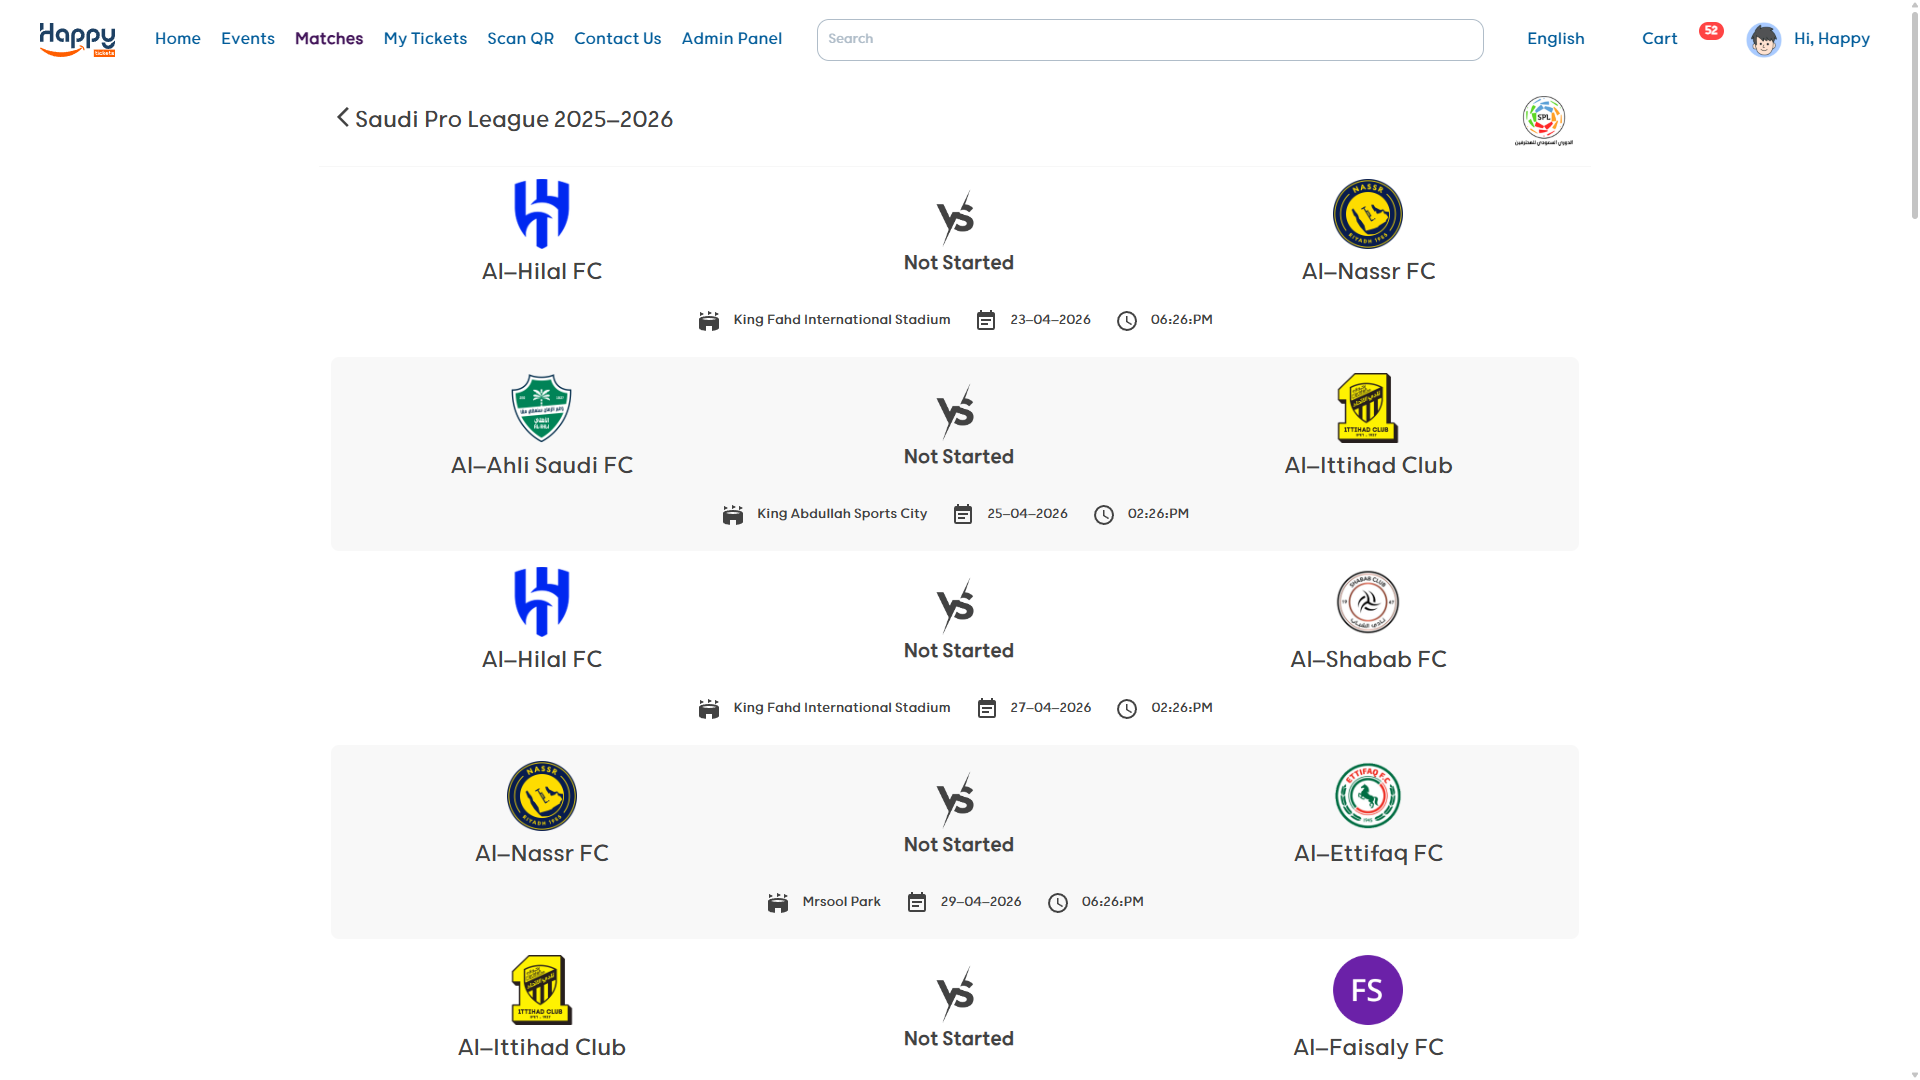The image size is (1920, 1080).
Task: Click the Al-Ettifaq FC badge
Action: pos(1368,795)
